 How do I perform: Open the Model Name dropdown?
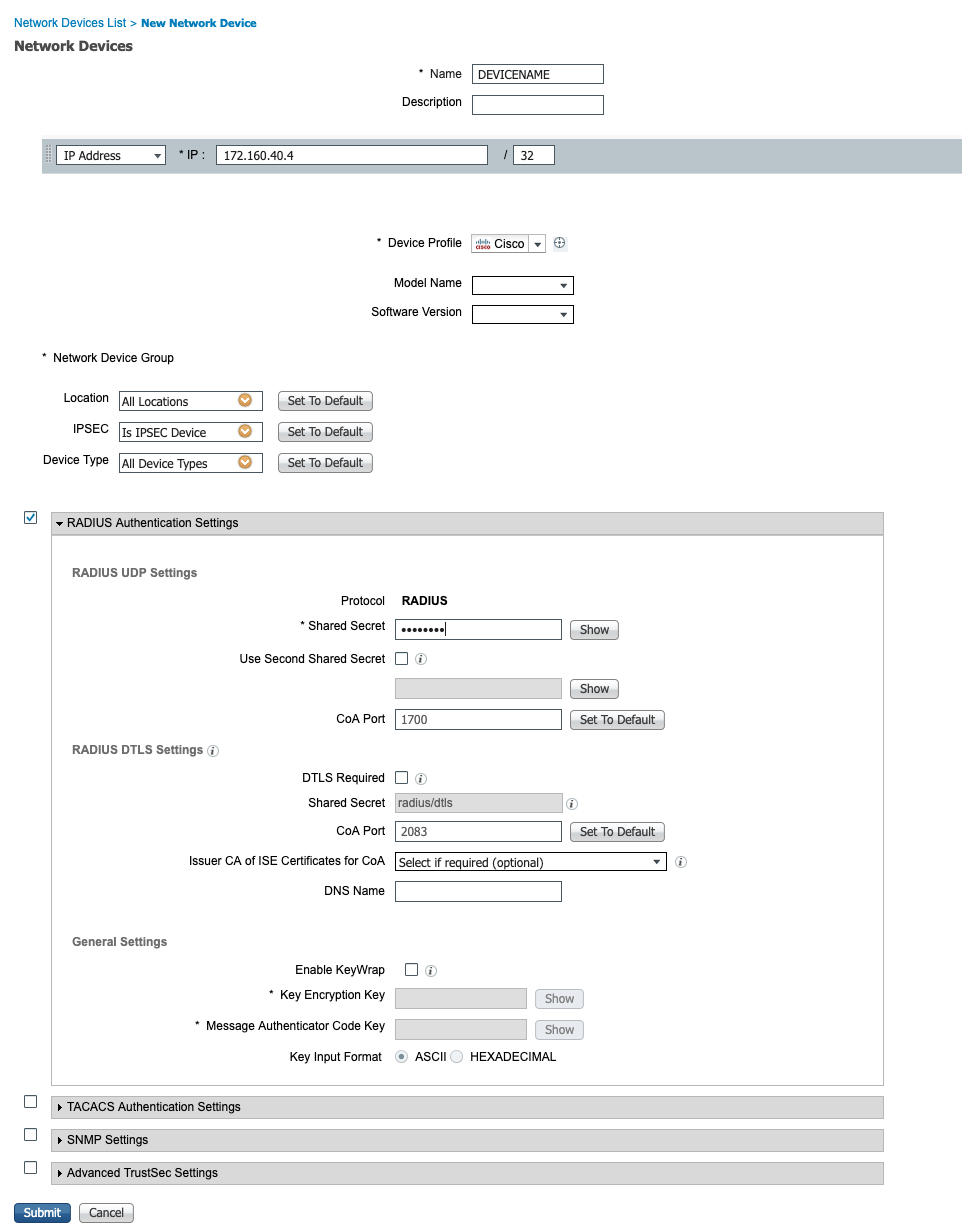tap(565, 285)
